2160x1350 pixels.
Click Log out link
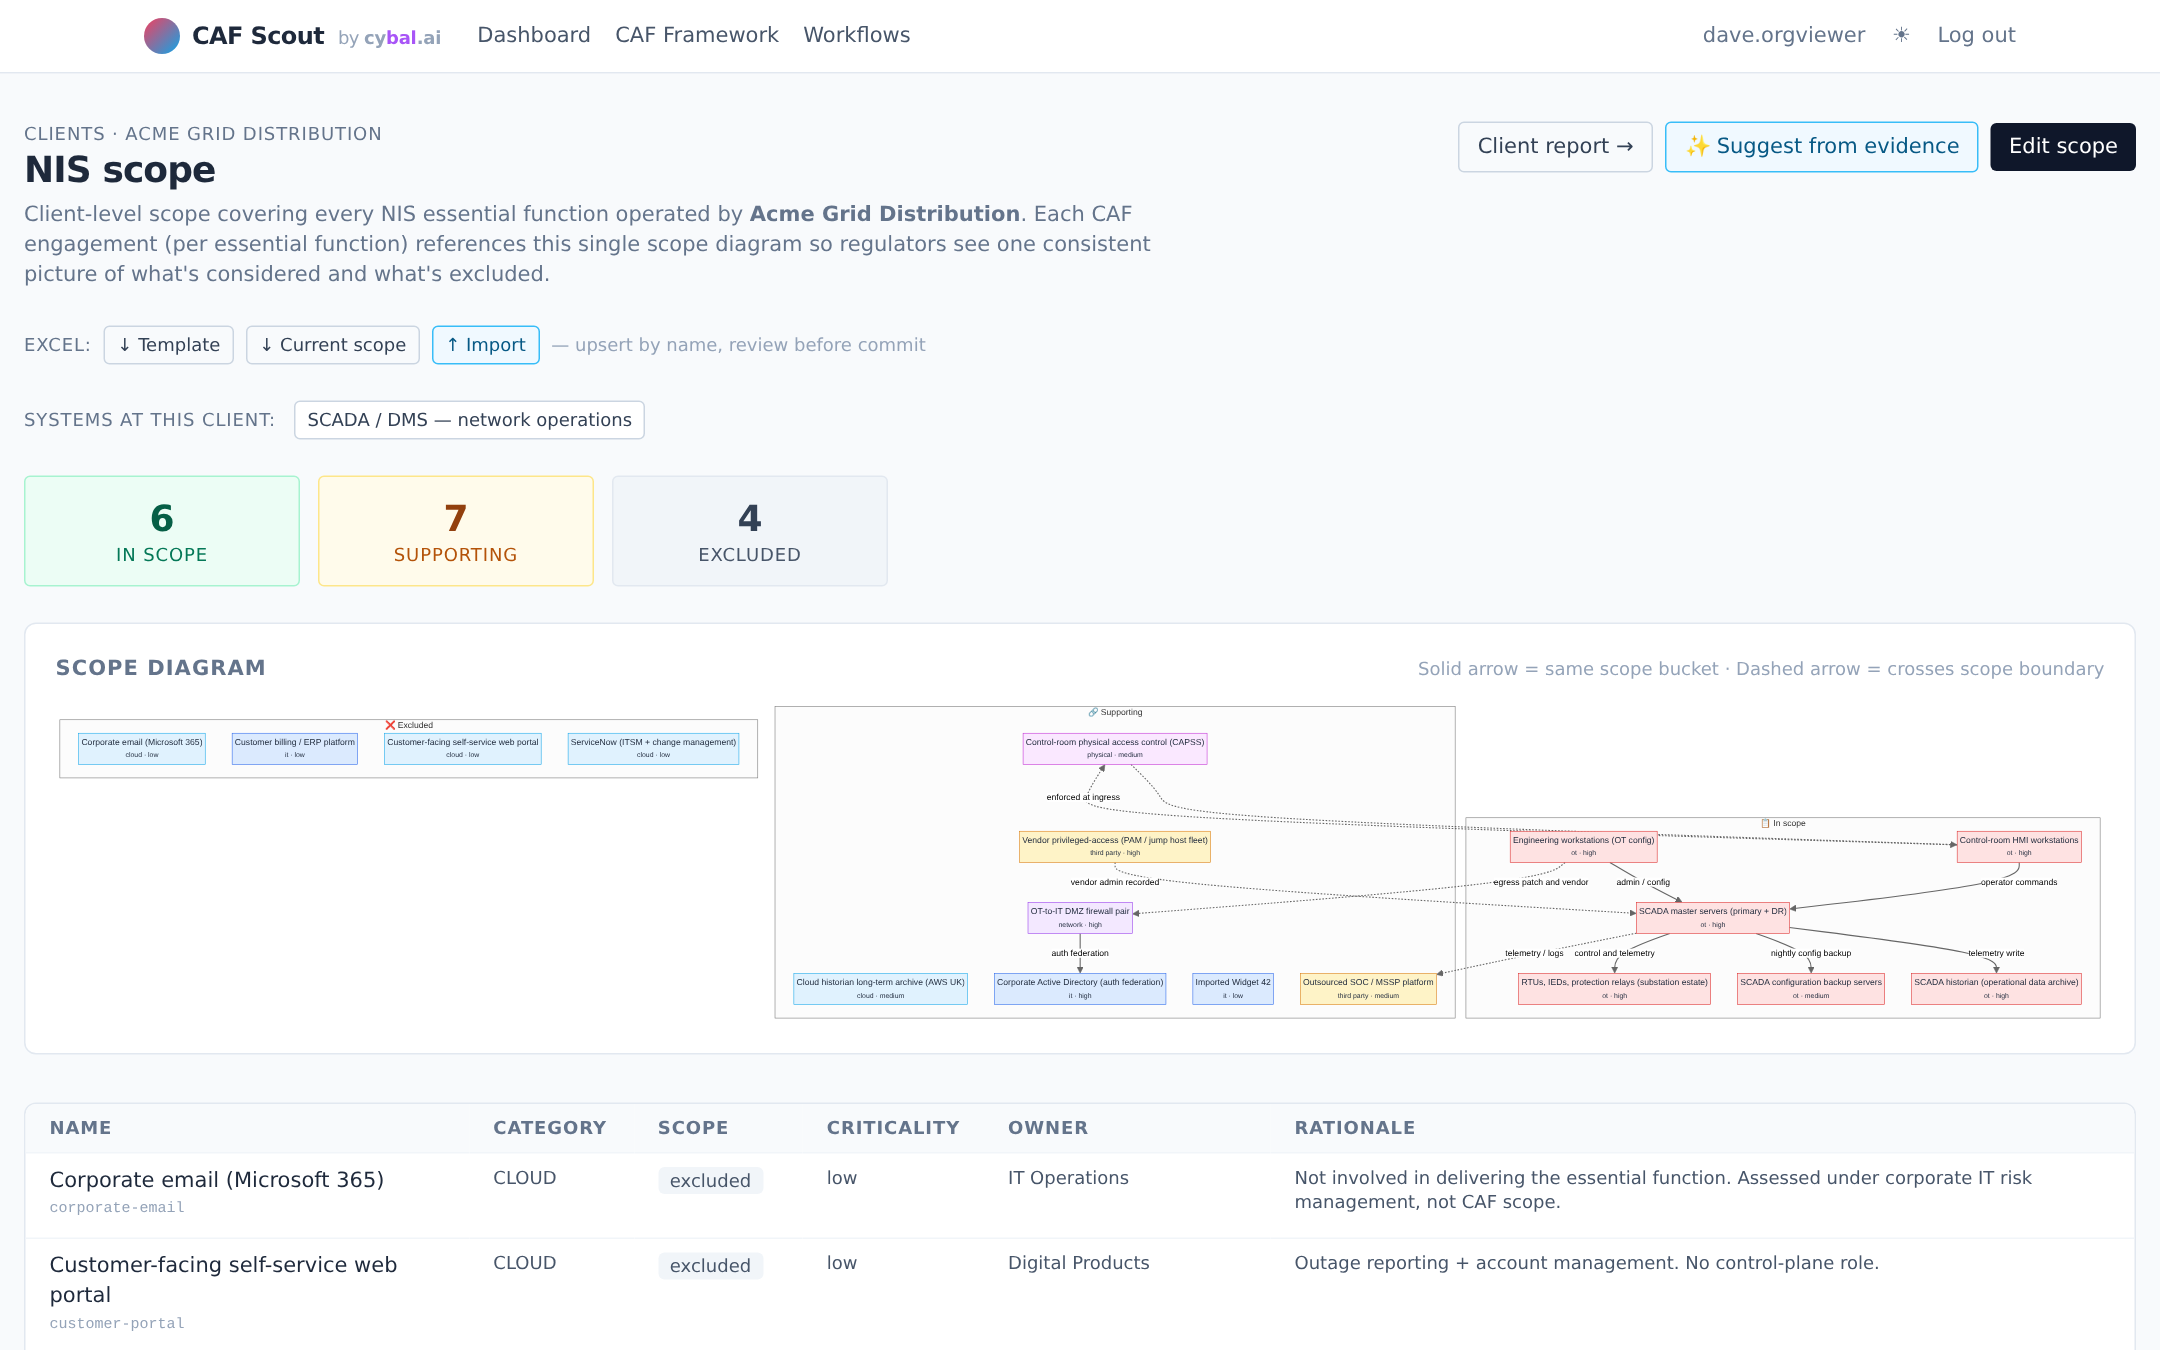[1975, 35]
